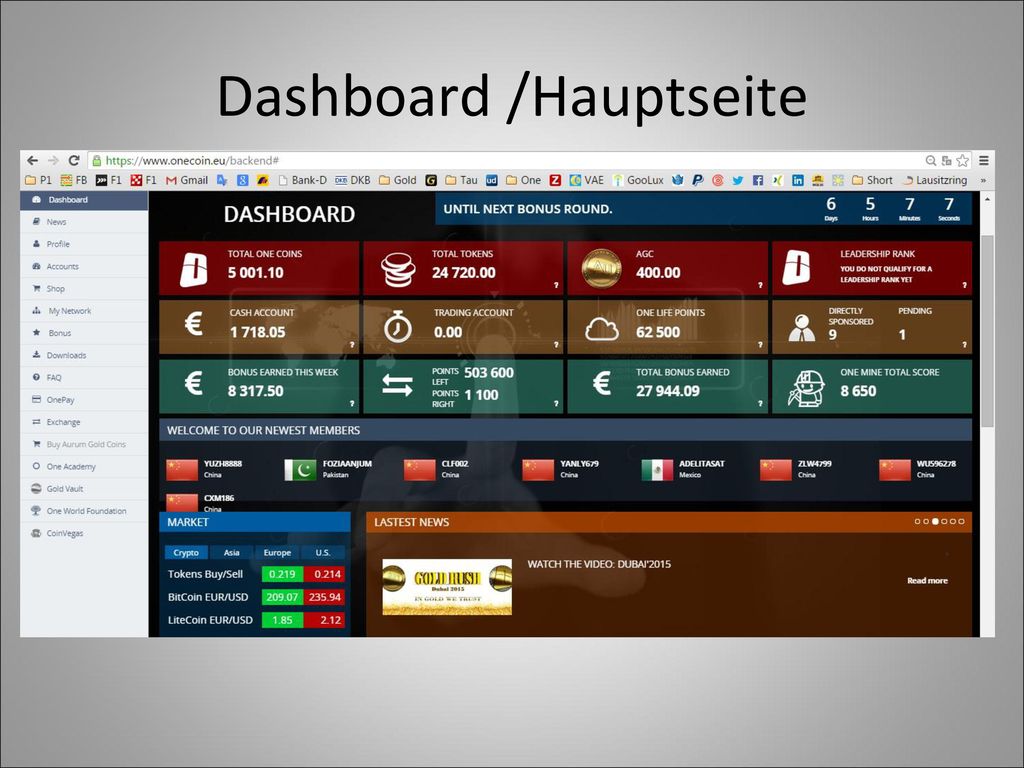Open the VAE bookmark
The image size is (1024, 768).
pyautogui.click(x=586, y=180)
